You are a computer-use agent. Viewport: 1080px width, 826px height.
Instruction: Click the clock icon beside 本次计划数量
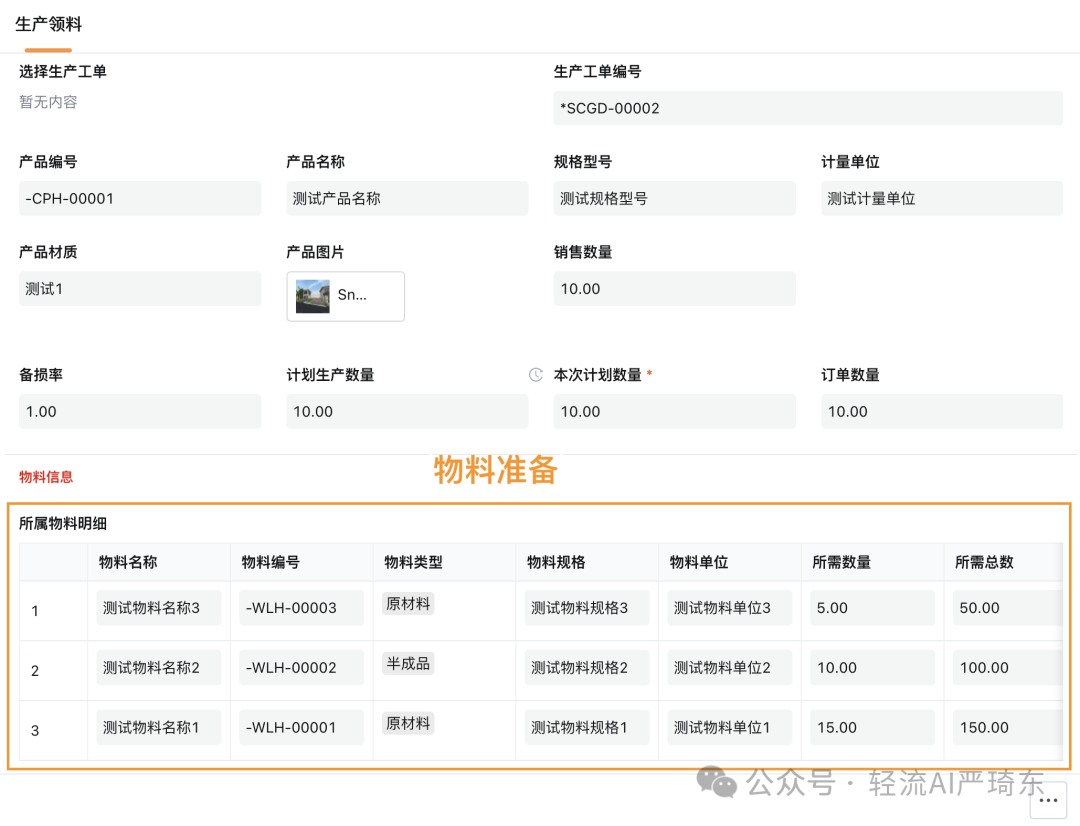point(536,374)
